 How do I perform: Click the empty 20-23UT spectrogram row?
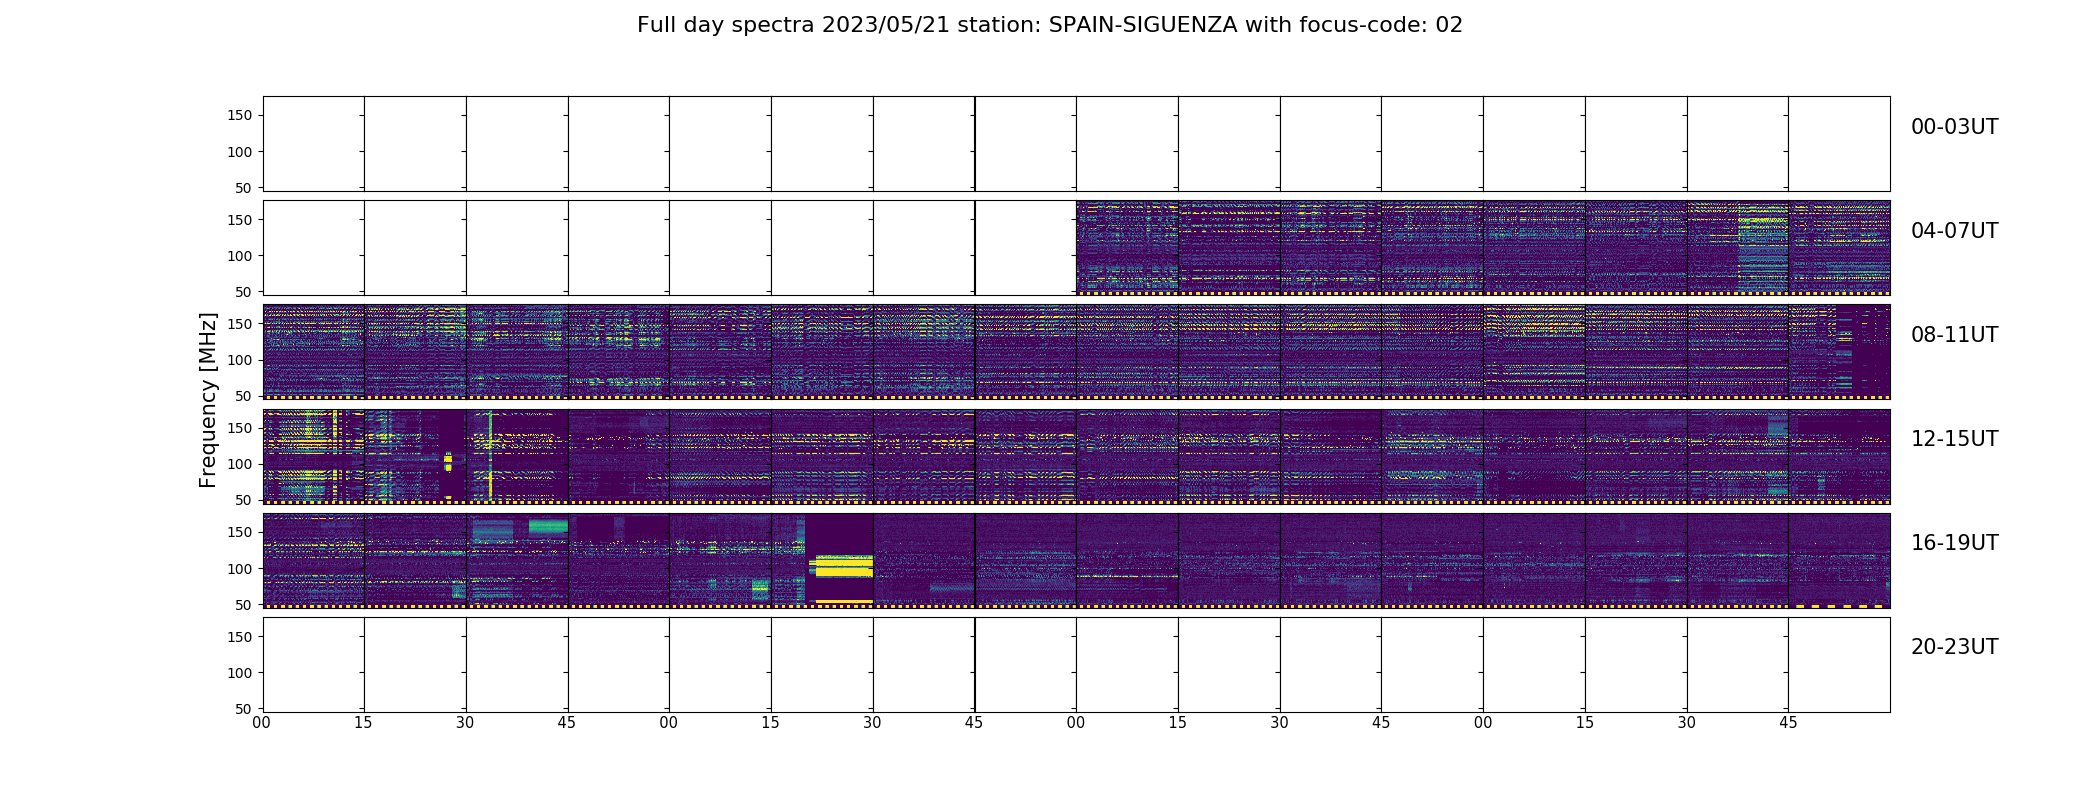tap(1076, 664)
